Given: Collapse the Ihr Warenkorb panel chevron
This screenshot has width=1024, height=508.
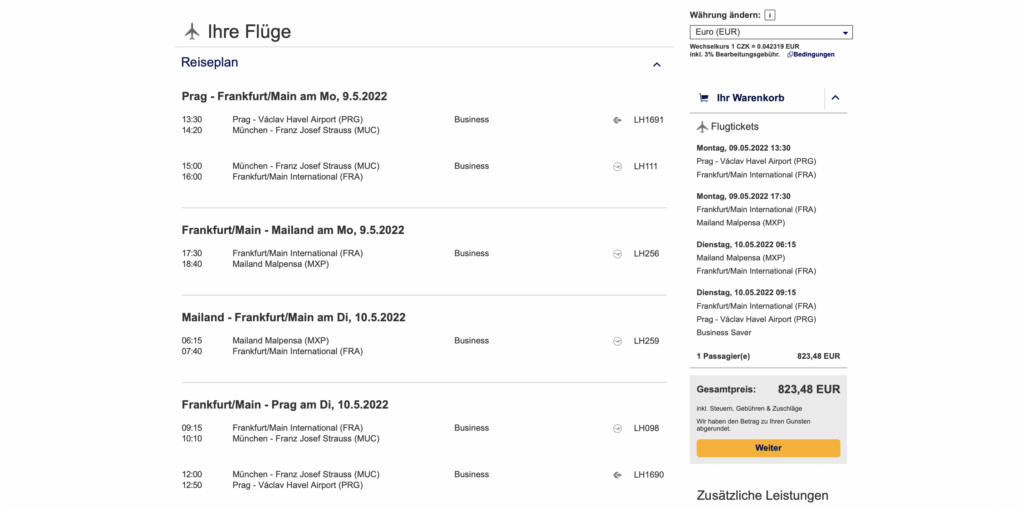Looking at the screenshot, I should (x=836, y=98).
